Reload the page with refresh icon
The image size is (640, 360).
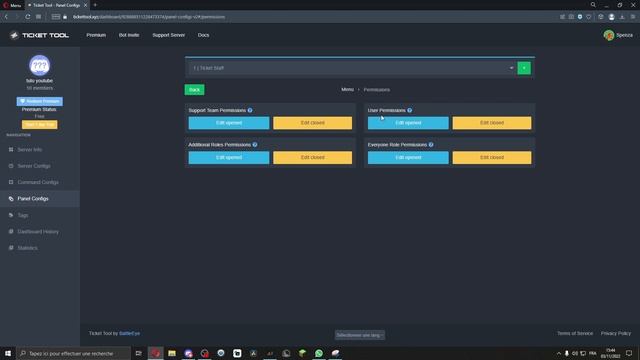tap(27, 17)
